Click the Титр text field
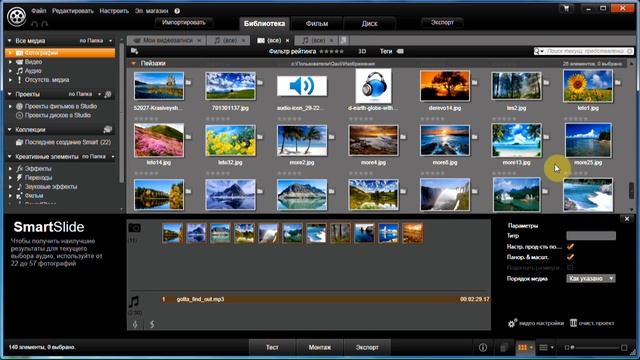The width and height of the screenshot is (640, 360). (591, 236)
